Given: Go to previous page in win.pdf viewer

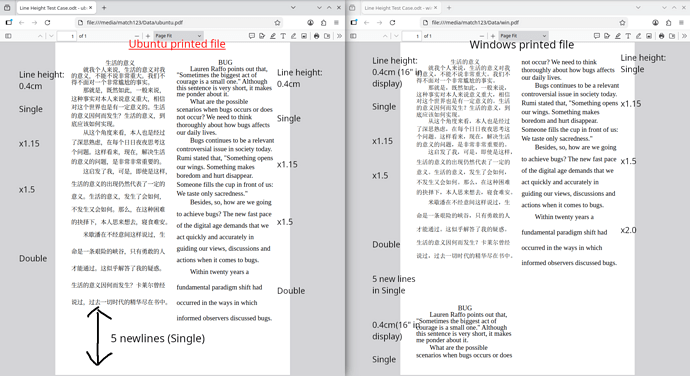Looking at the screenshot, I should (385, 36).
